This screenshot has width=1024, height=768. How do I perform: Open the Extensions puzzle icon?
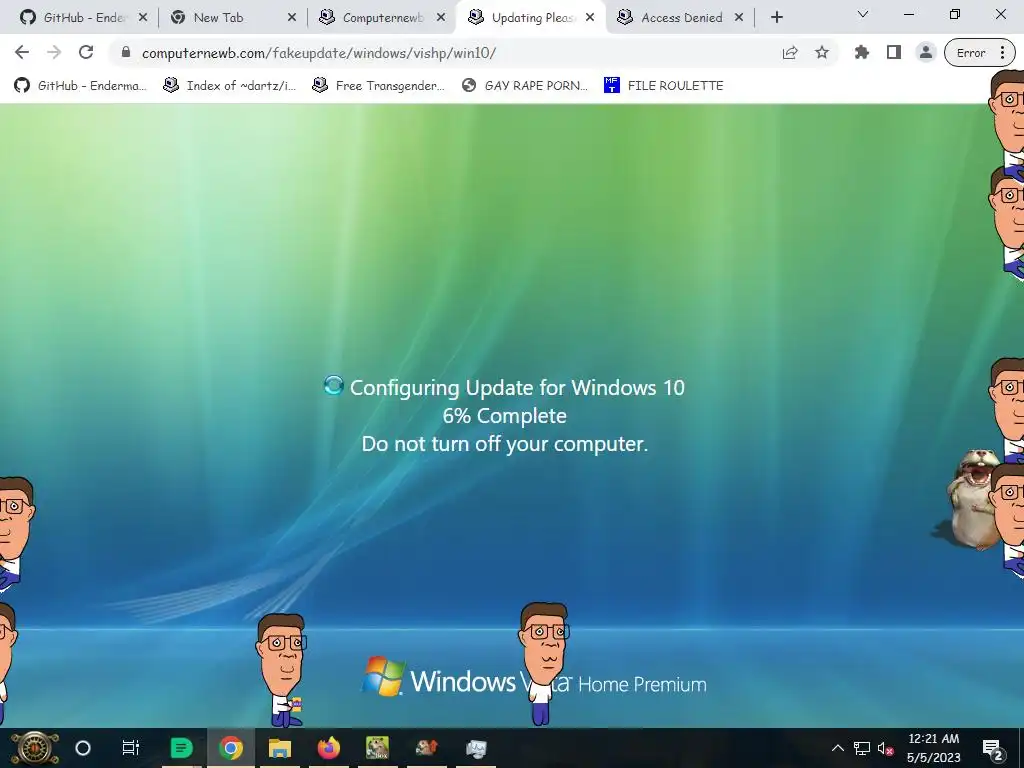point(861,52)
